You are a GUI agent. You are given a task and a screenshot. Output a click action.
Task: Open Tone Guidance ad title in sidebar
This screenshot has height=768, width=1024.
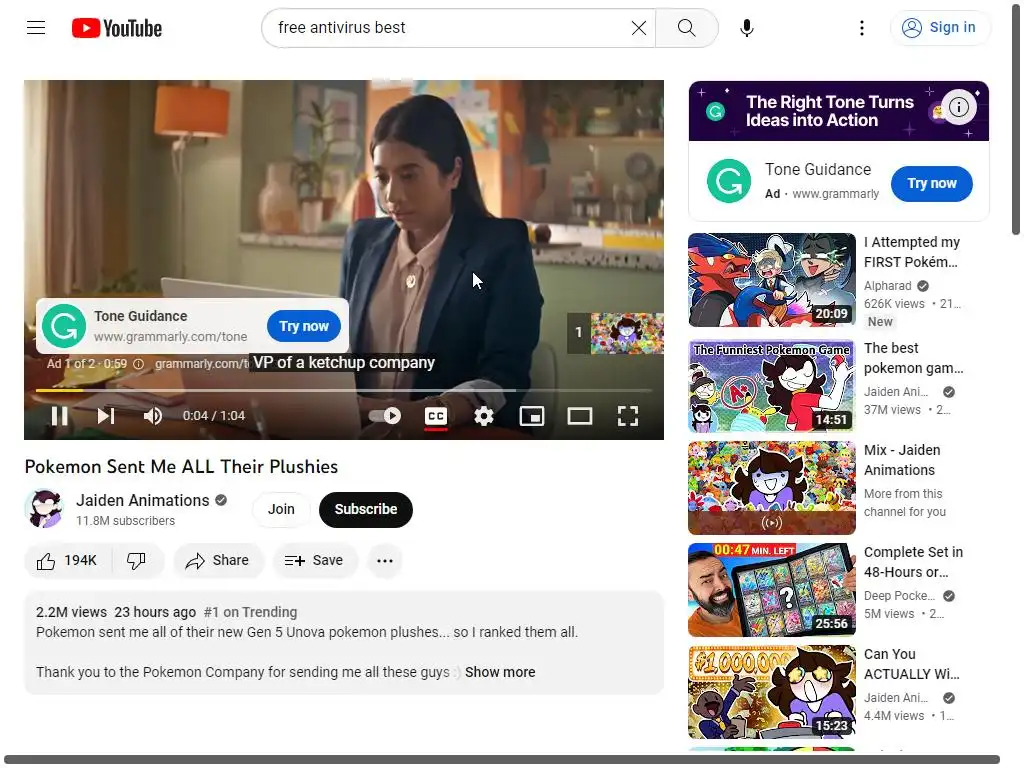point(818,169)
